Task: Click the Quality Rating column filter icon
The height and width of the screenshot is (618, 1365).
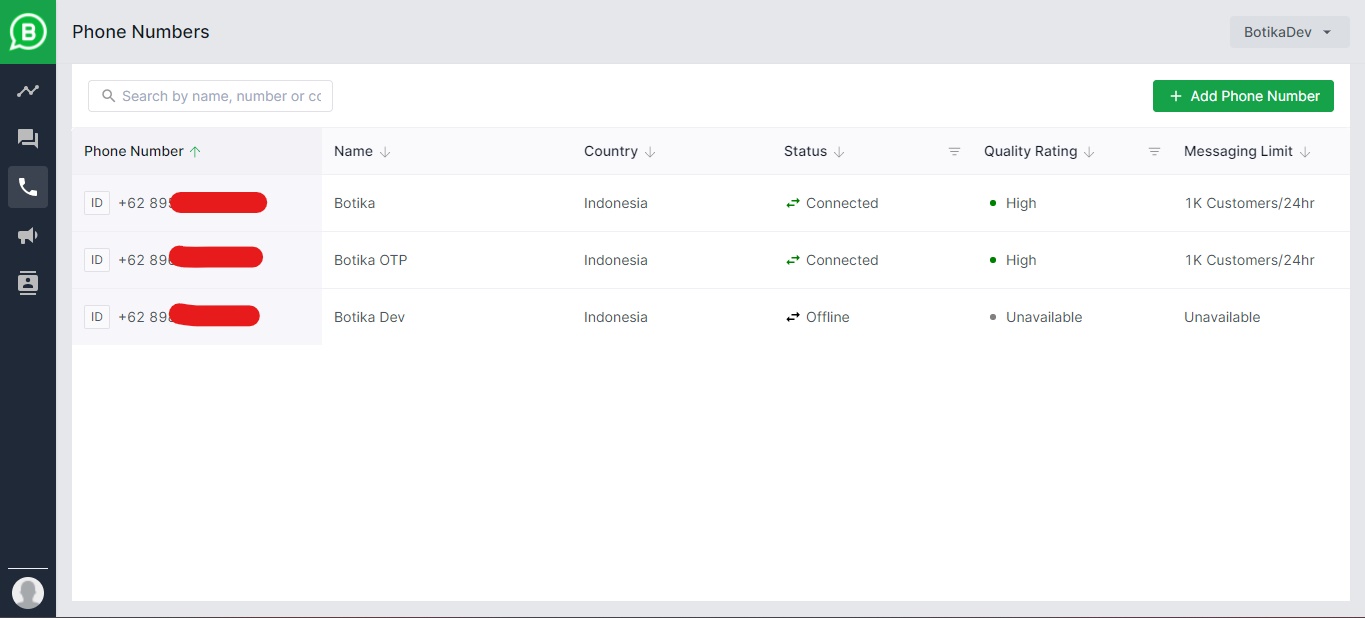Action: coord(1154,152)
